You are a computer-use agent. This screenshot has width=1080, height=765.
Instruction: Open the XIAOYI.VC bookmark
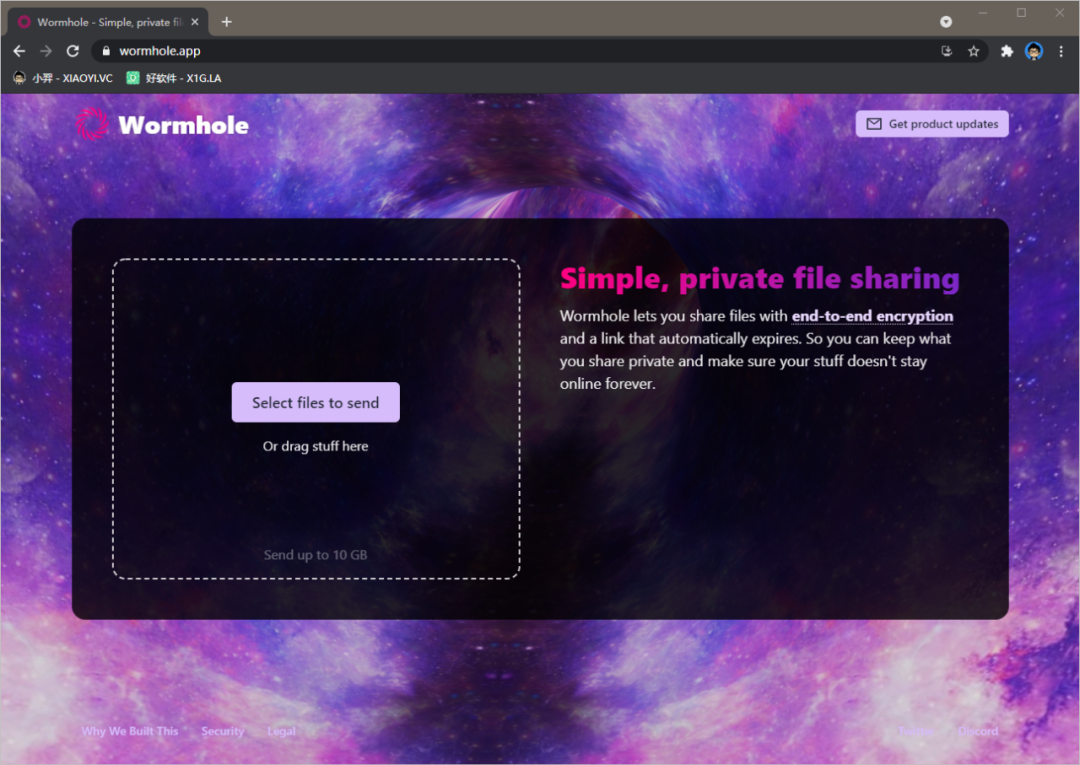pyautogui.click(x=63, y=78)
